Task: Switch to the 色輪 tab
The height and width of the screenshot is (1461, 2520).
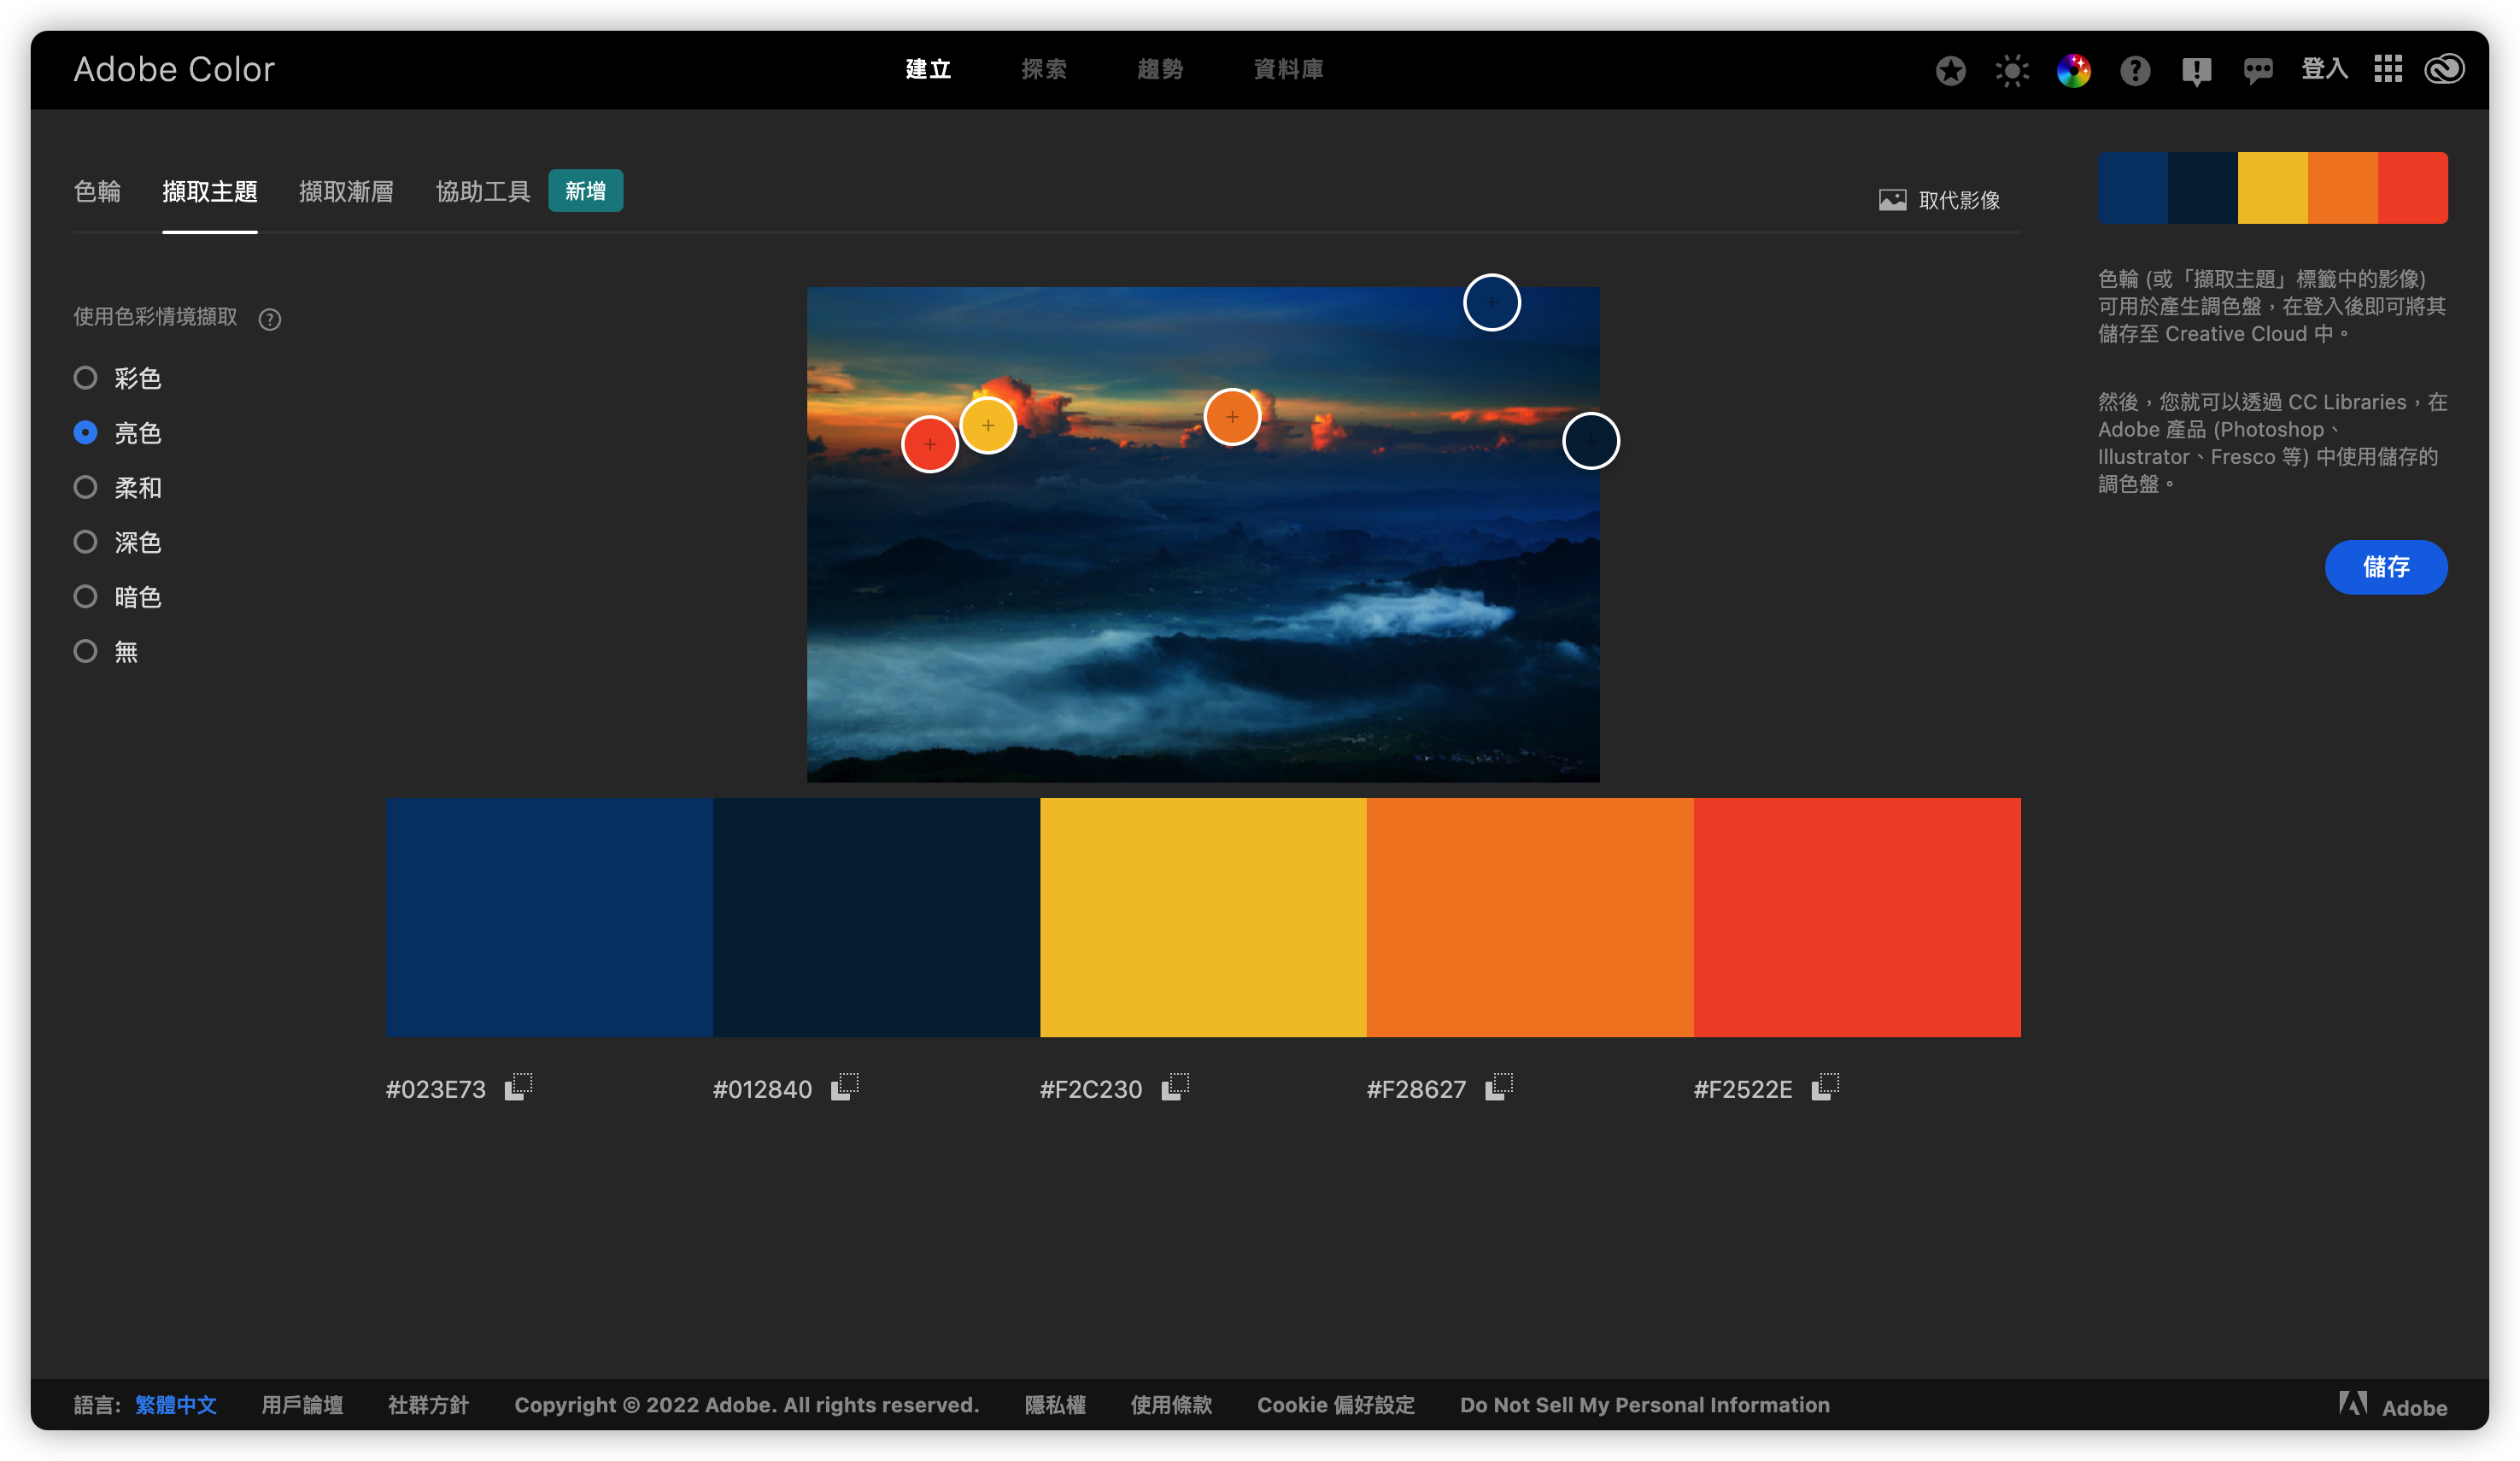Action: tap(97, 191)
